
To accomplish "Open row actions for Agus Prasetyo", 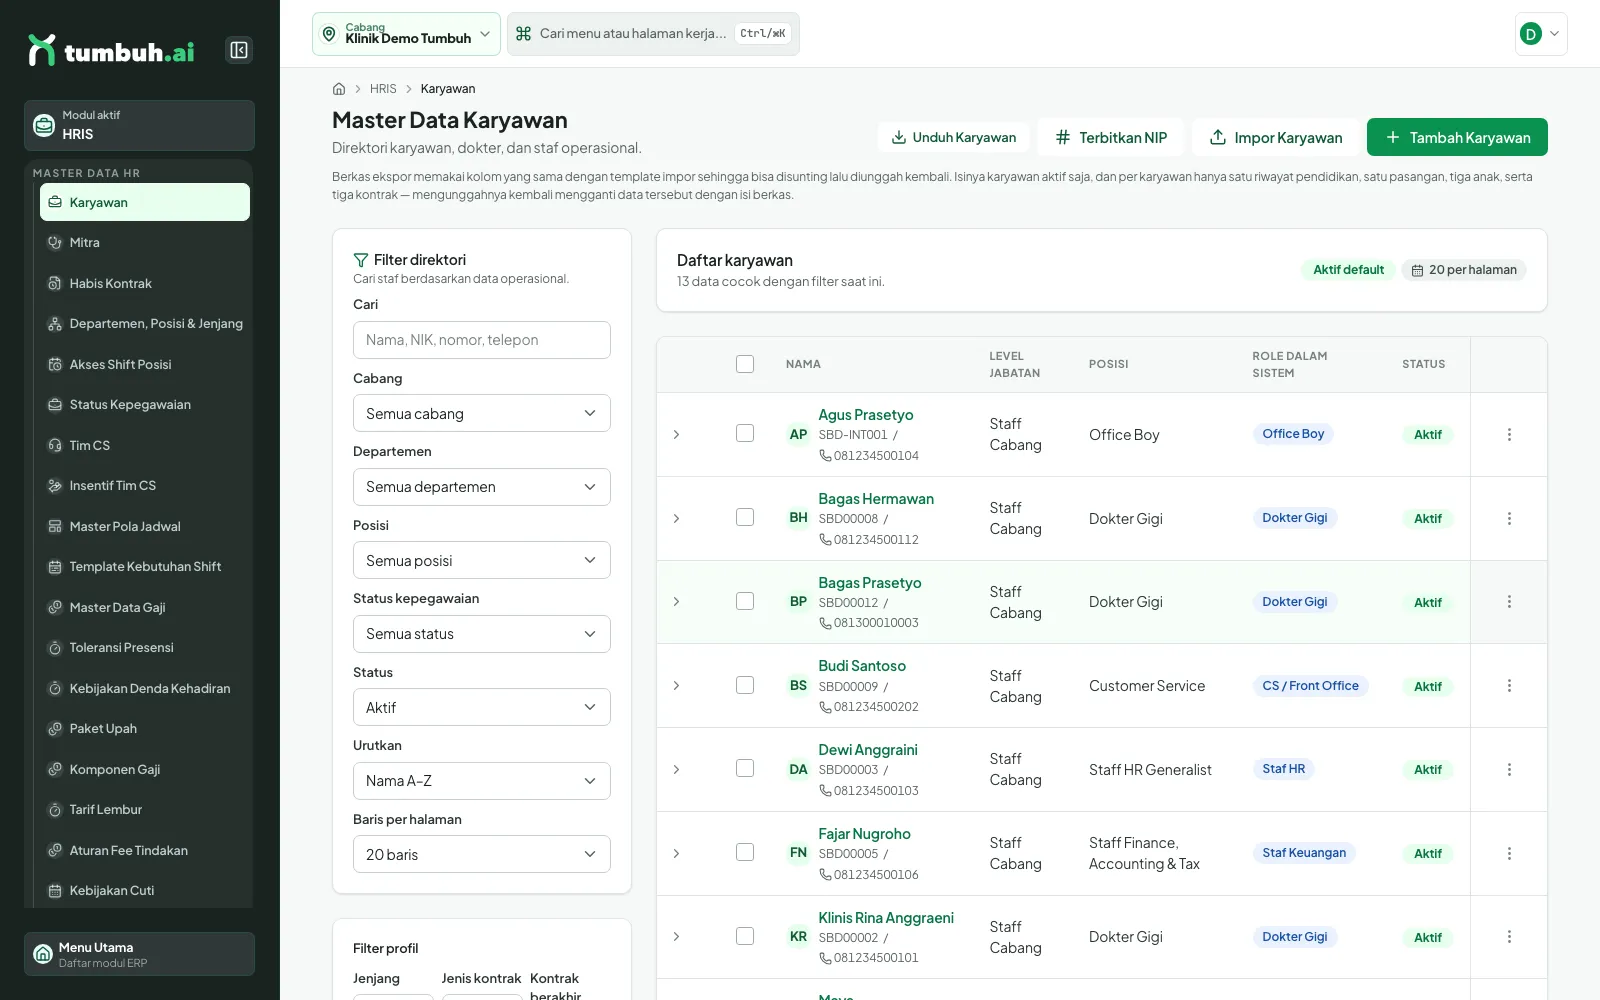I will click(1509, 435).
